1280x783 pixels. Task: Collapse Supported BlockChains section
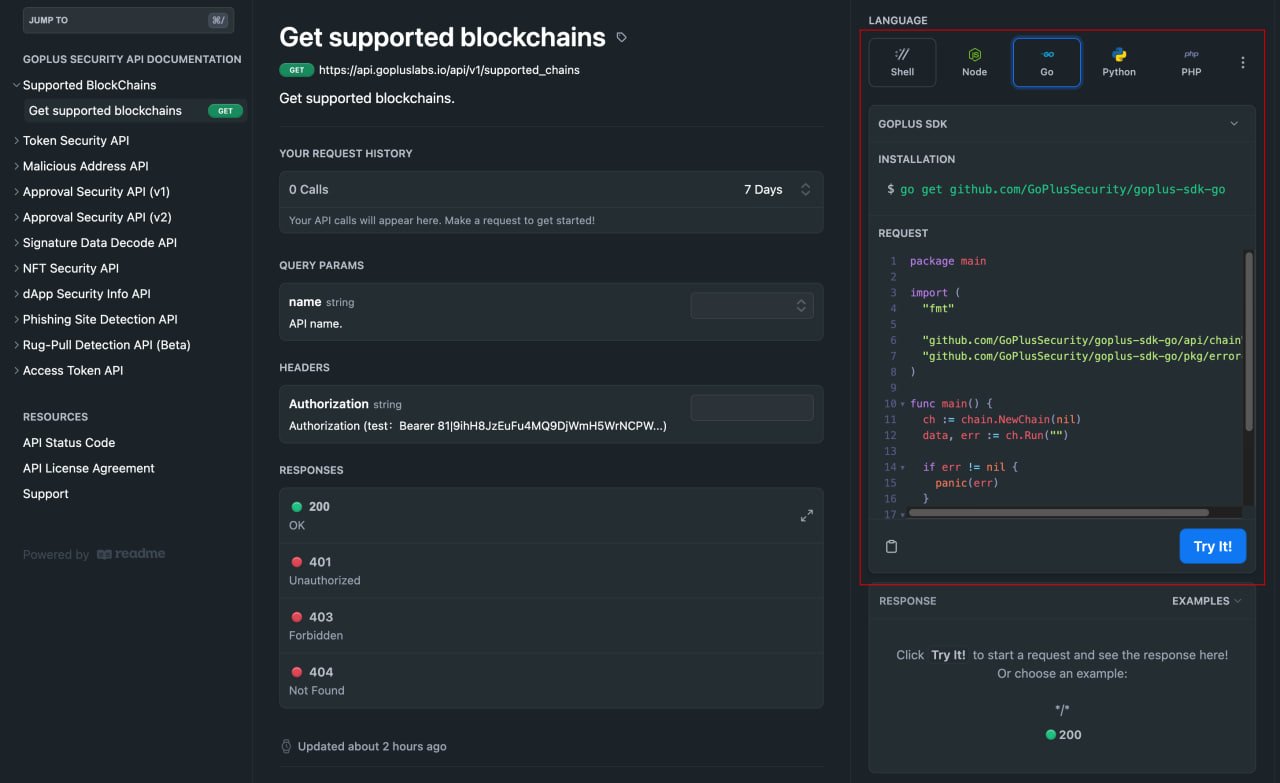pos(17,85)
